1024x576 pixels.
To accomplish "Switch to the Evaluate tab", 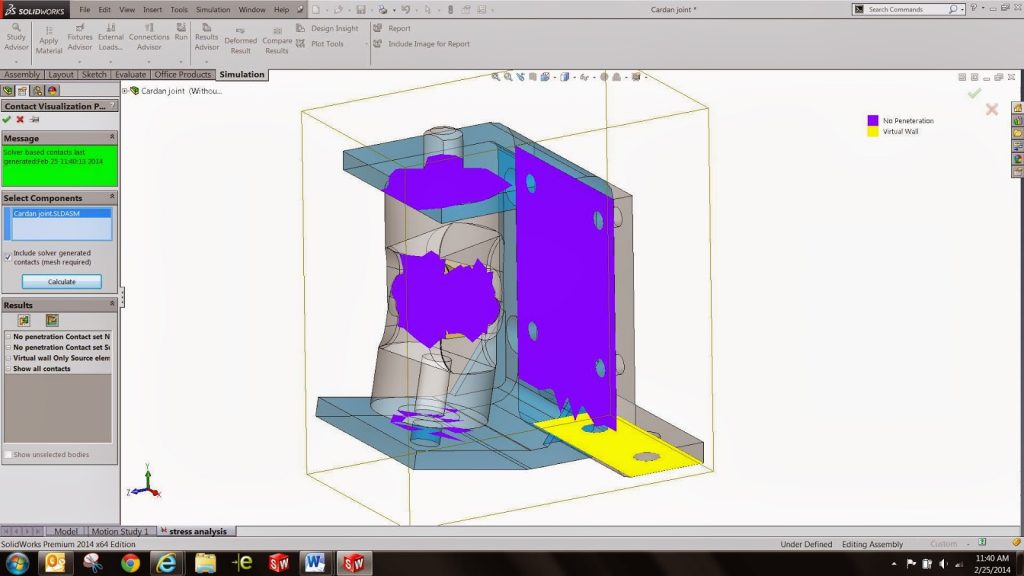I will tap(129, 74).
